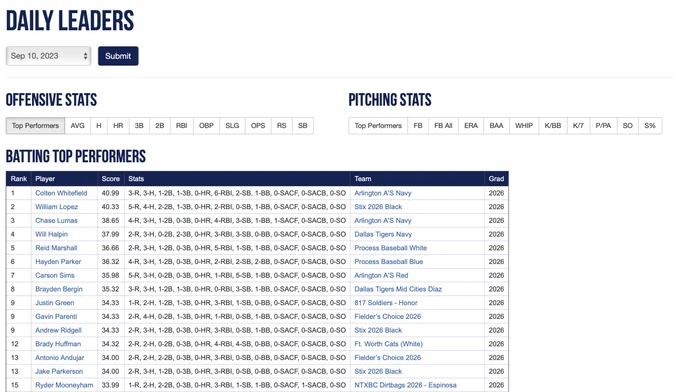Select the HR tab
This screenshot has width=680, height=392.
pyautogui.click(x=118, y=126)
